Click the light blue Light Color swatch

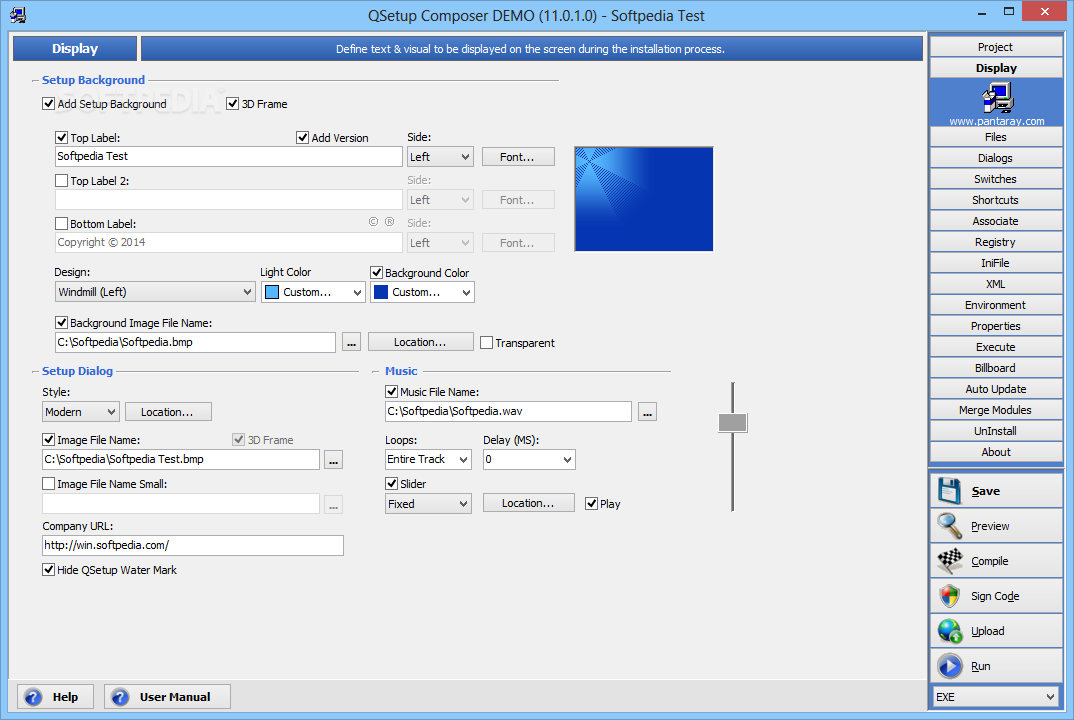[272, 292]
